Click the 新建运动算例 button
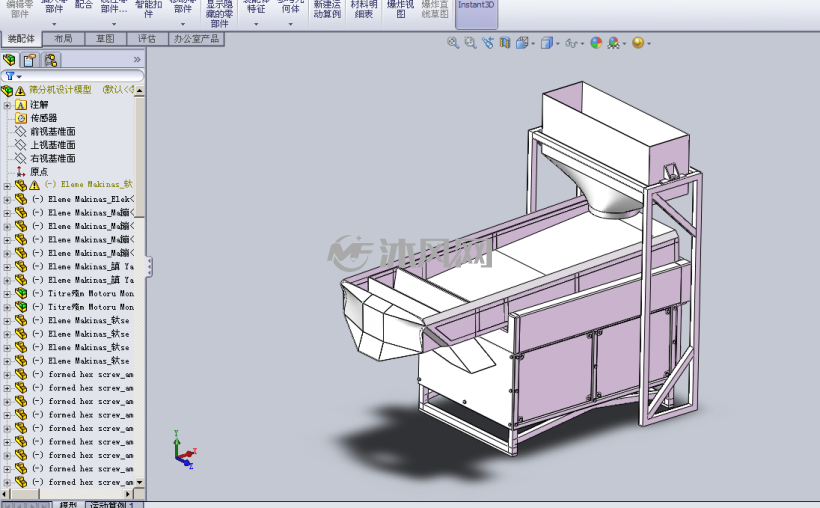The width and height of the screenshot is (820, 508). tap(327, 8)
